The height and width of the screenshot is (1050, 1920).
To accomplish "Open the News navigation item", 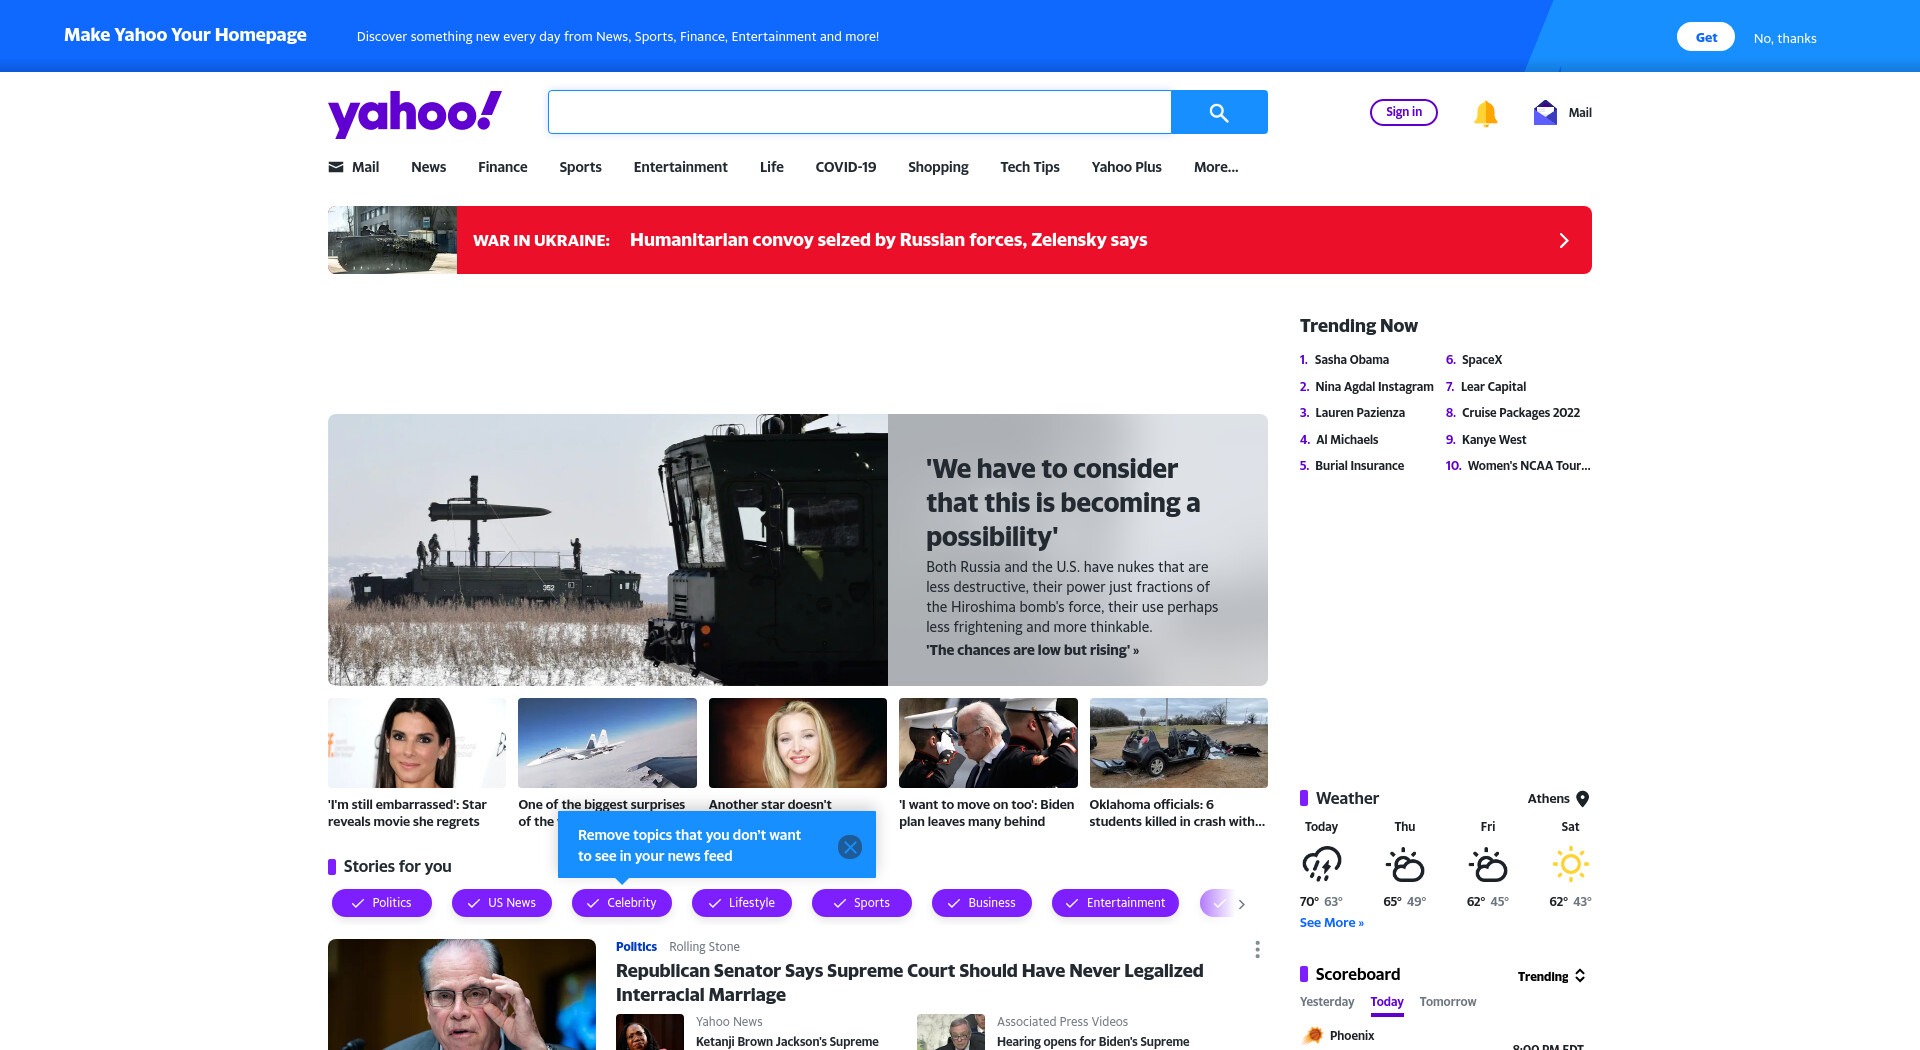I will pos(429,167).
